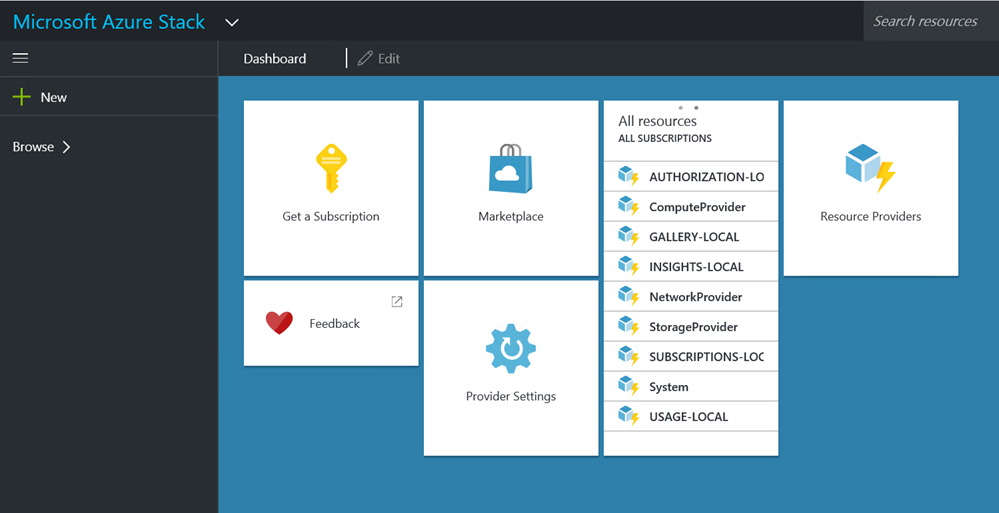Viewport: 999px width, 513px height.
Task: Select the Dashboard tab
Action: (275, 59)
